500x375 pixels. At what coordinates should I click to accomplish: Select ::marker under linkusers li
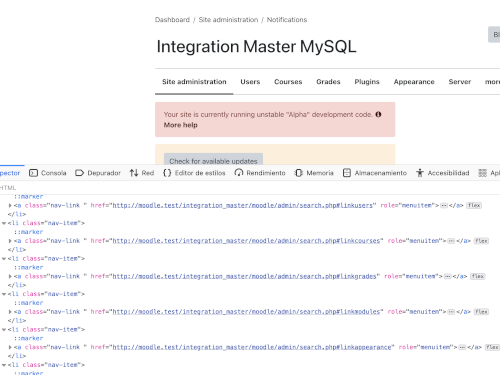click(28, 197)
